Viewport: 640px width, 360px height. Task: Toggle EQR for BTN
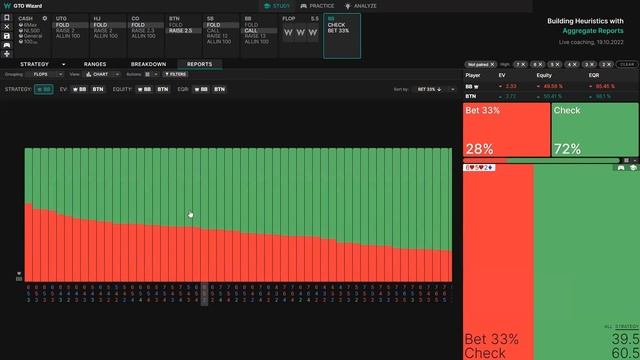(219, 89)
